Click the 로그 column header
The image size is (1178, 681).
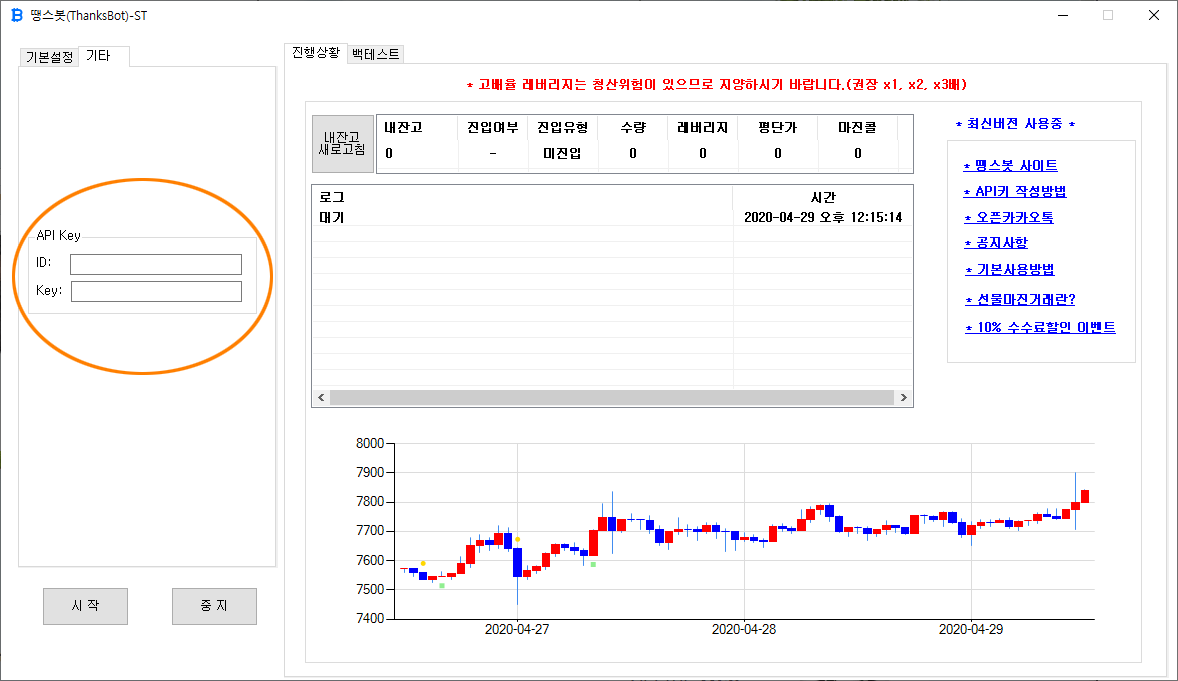pyautogui.click(x=522, y=197)
